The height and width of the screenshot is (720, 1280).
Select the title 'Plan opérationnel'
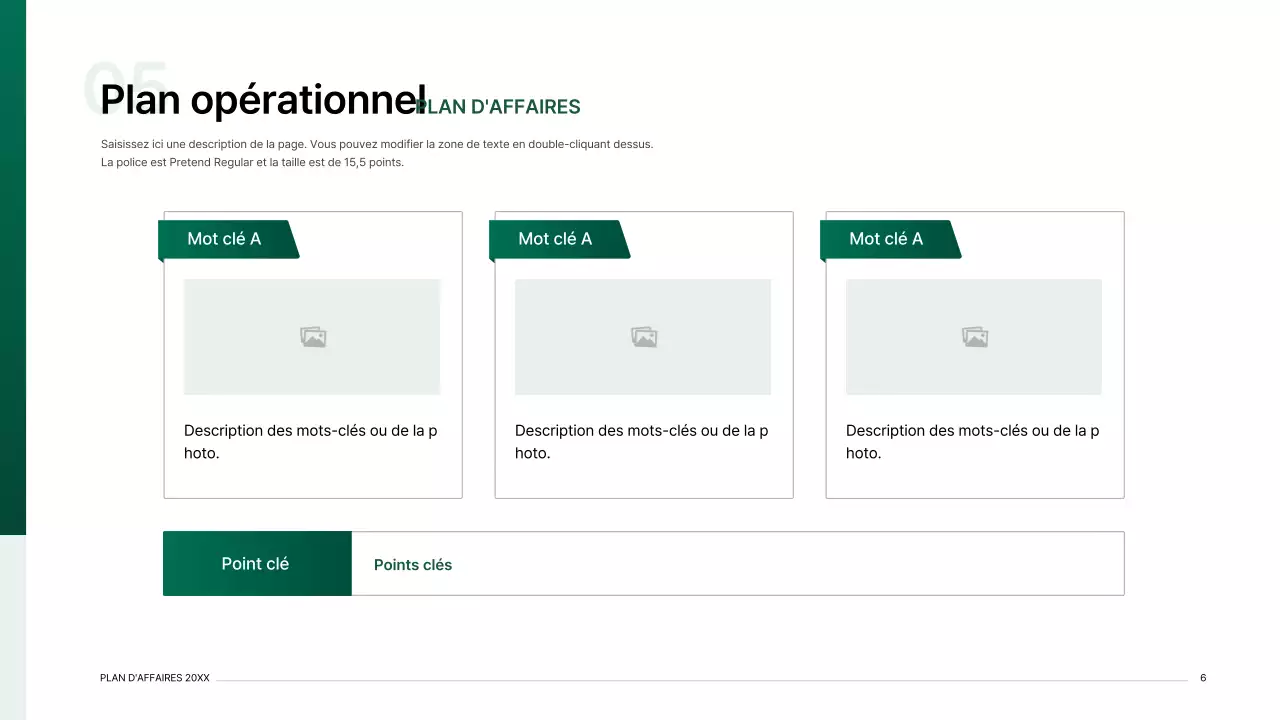click(x=261, y=99)
